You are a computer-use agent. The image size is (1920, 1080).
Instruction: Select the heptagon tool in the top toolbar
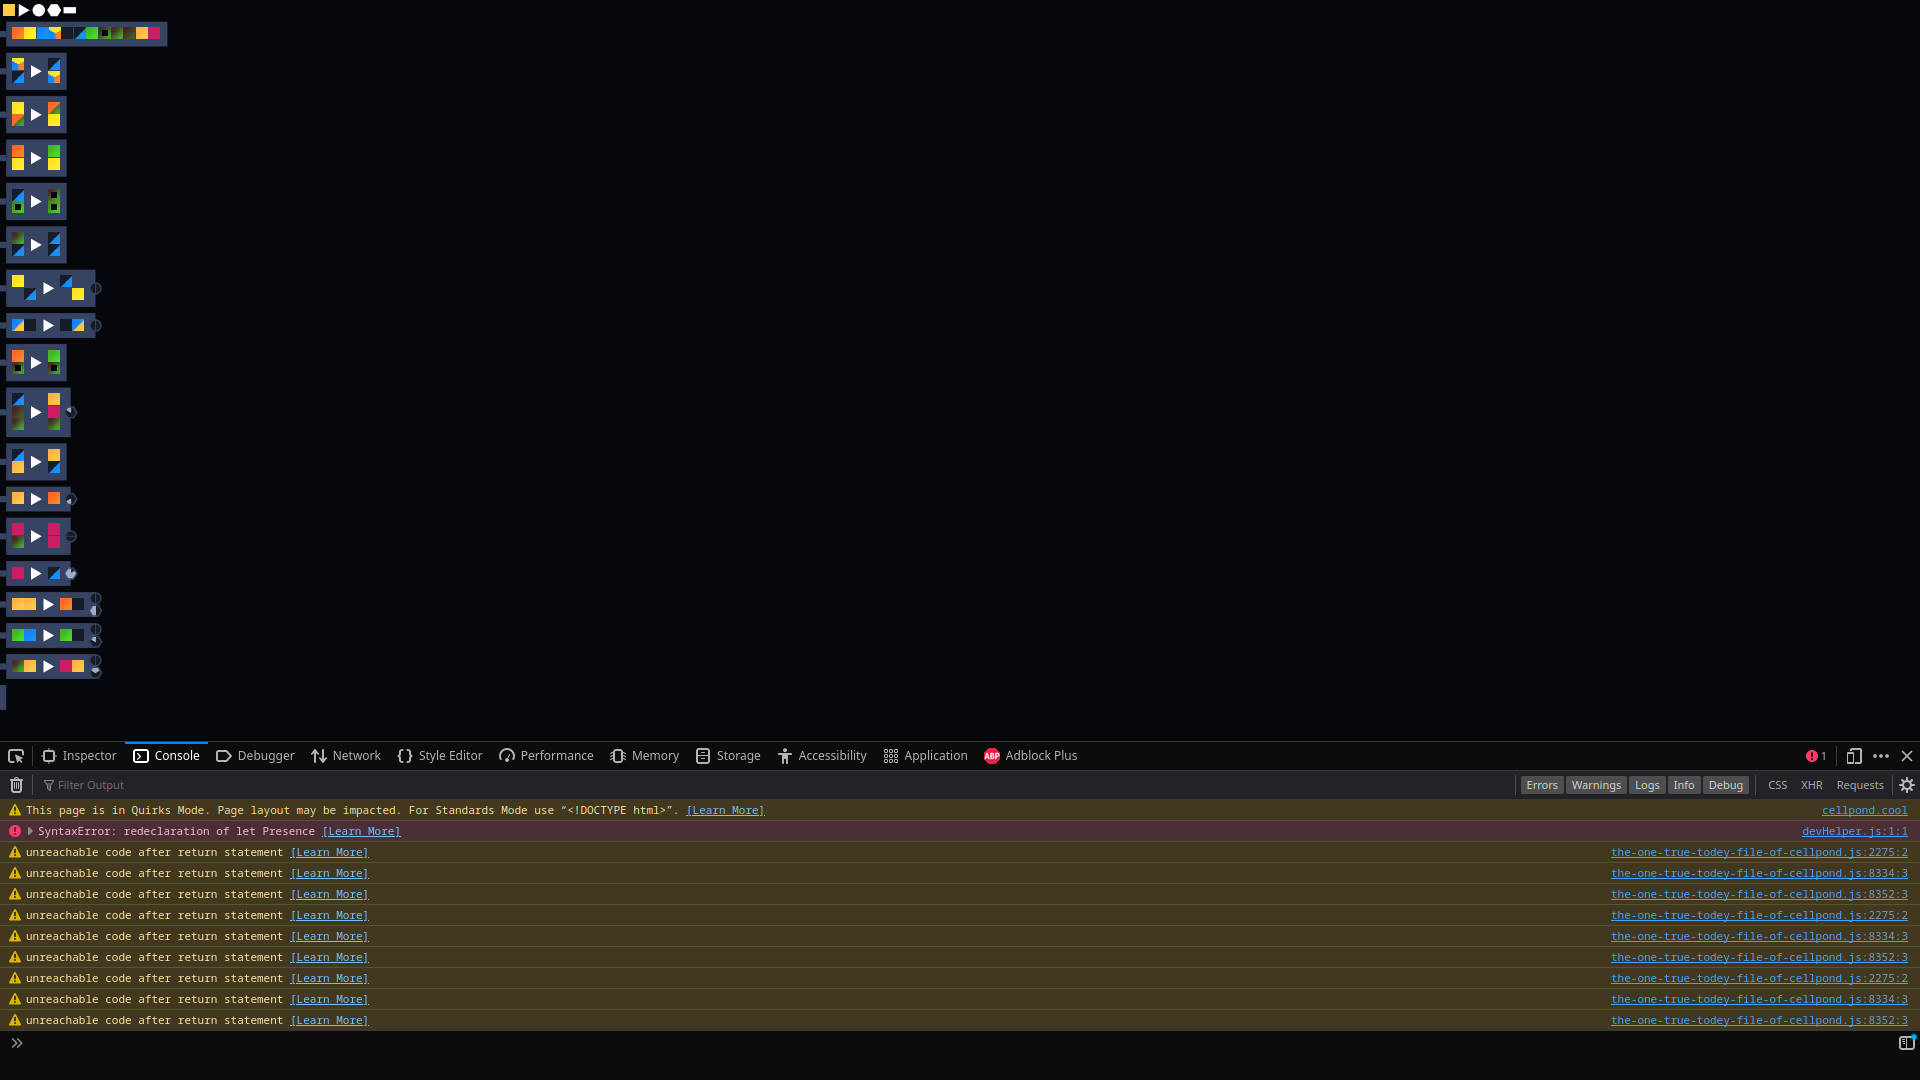[x=54, y=10]
